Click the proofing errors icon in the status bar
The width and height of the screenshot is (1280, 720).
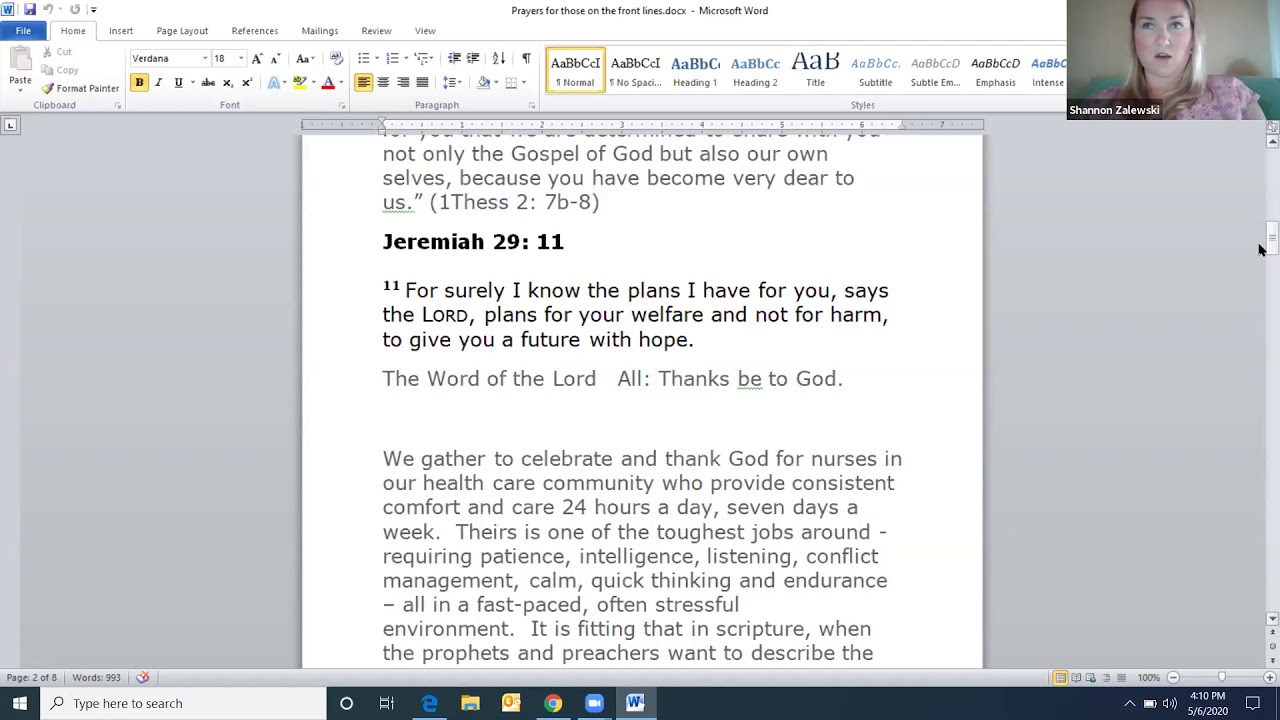(x=143, y=678)
